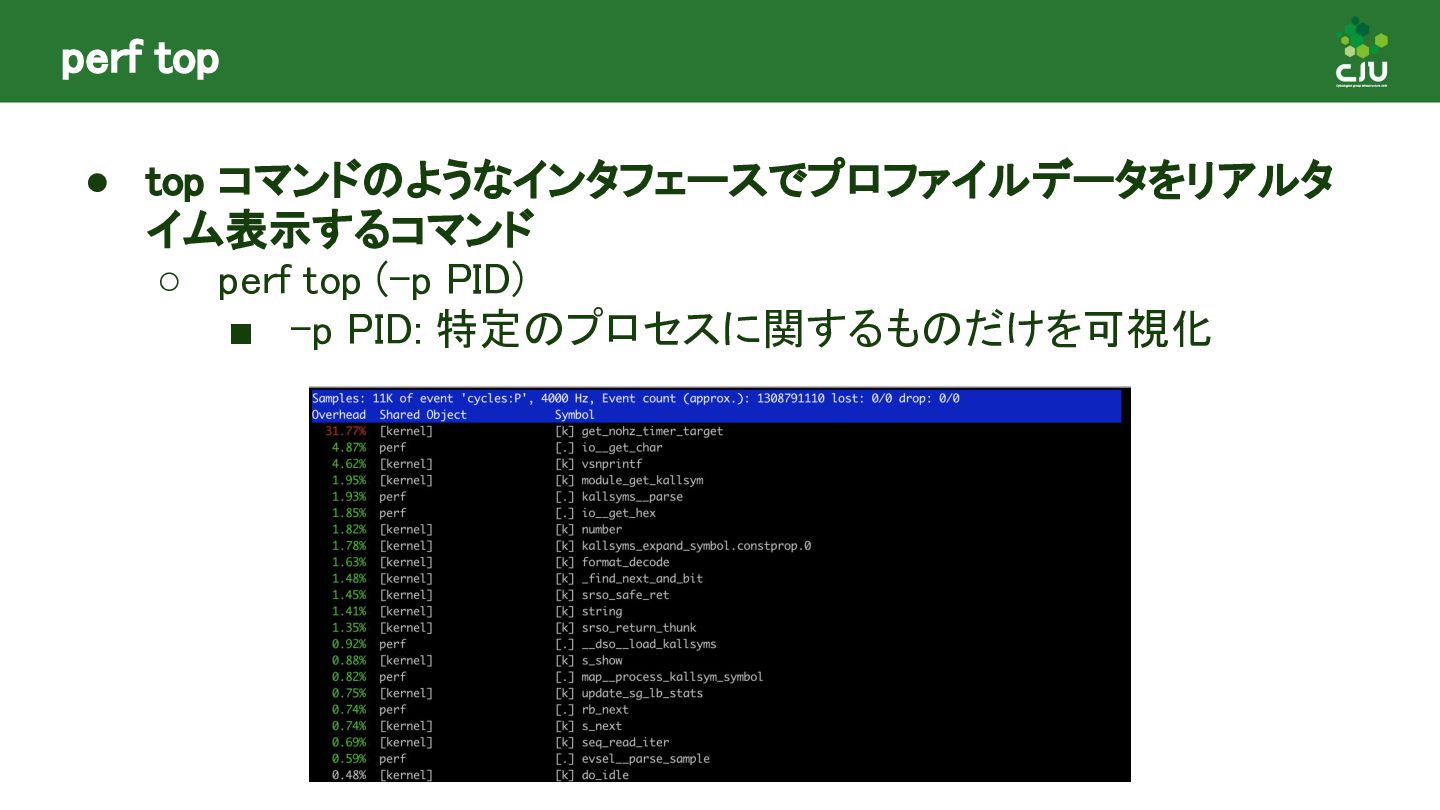The image size is (1440, 810).
Task: Select the 'perf top (-p PID)' bullet text
Action: tap(371, 282)
